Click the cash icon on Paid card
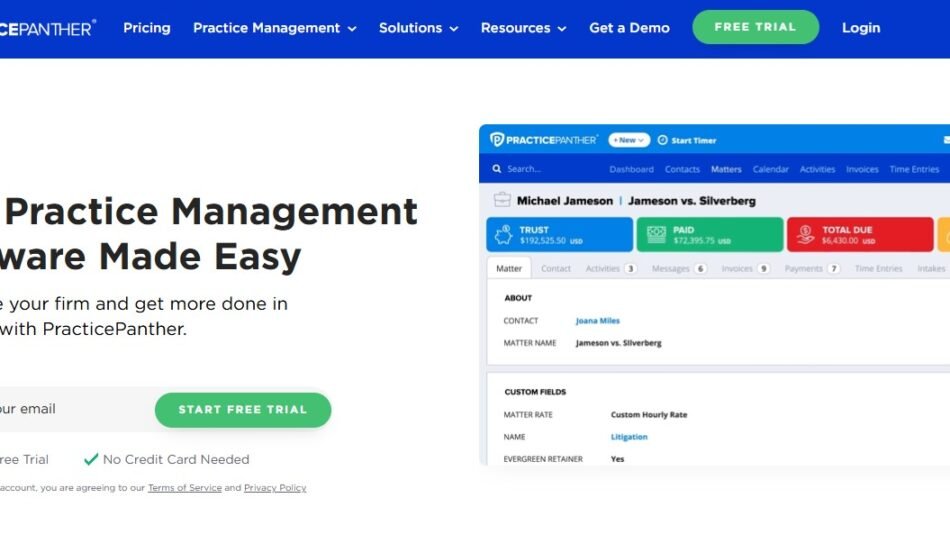Image resolution: width=950 pixels, height=534 pixels. pyautogui.click(x=656, y=235)
